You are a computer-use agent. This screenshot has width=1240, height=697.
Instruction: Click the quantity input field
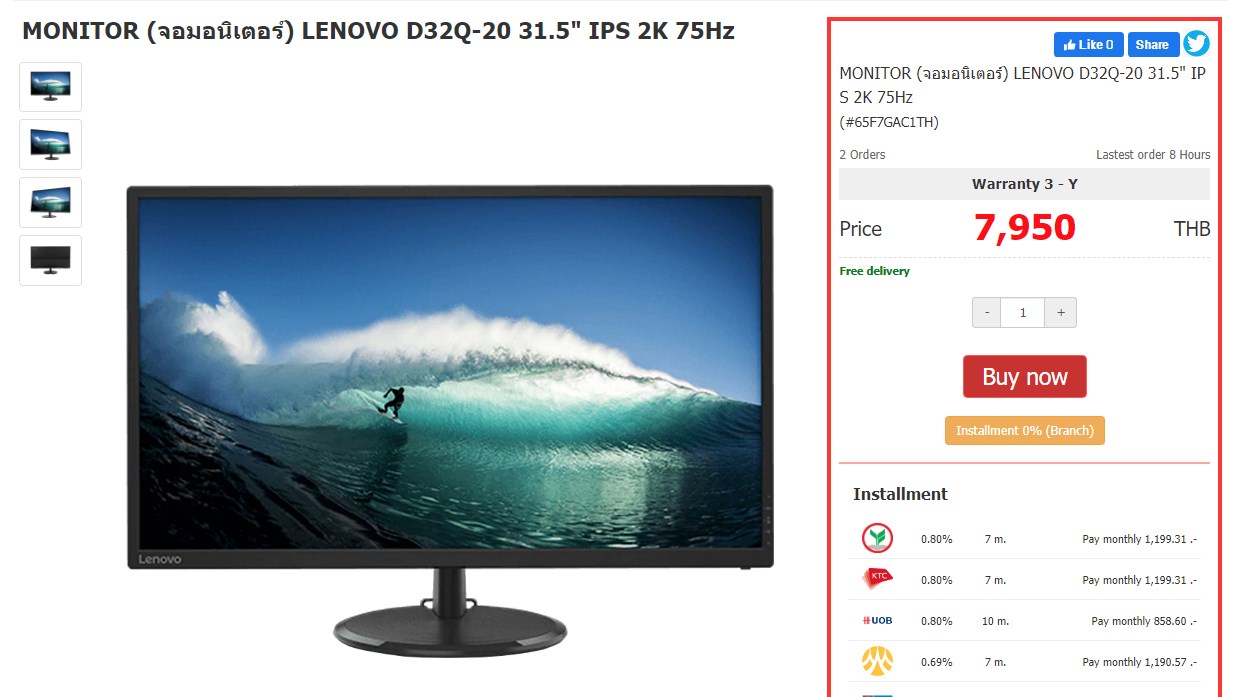pyautogui.click(x=1023, y=313)
